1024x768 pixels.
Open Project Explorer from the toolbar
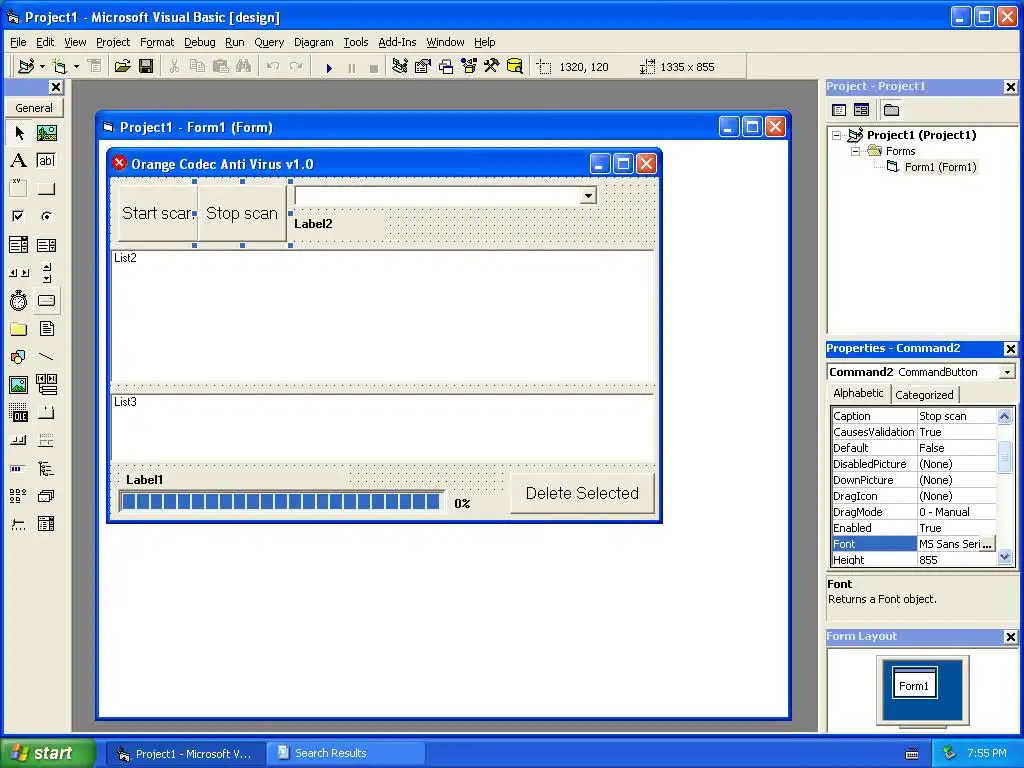(400, 67)
